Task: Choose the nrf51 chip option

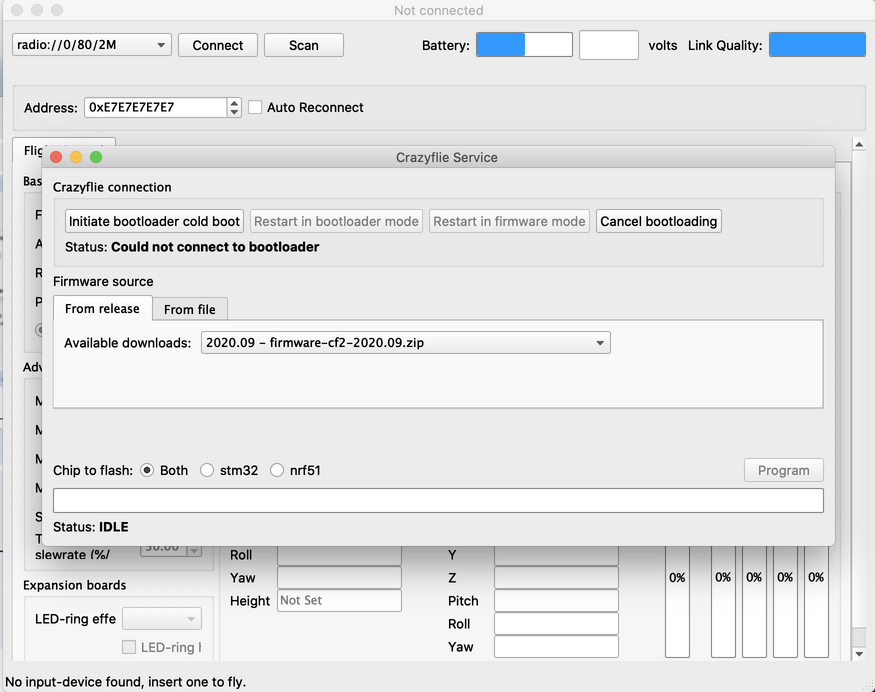Action: click(x=277, y=470)
